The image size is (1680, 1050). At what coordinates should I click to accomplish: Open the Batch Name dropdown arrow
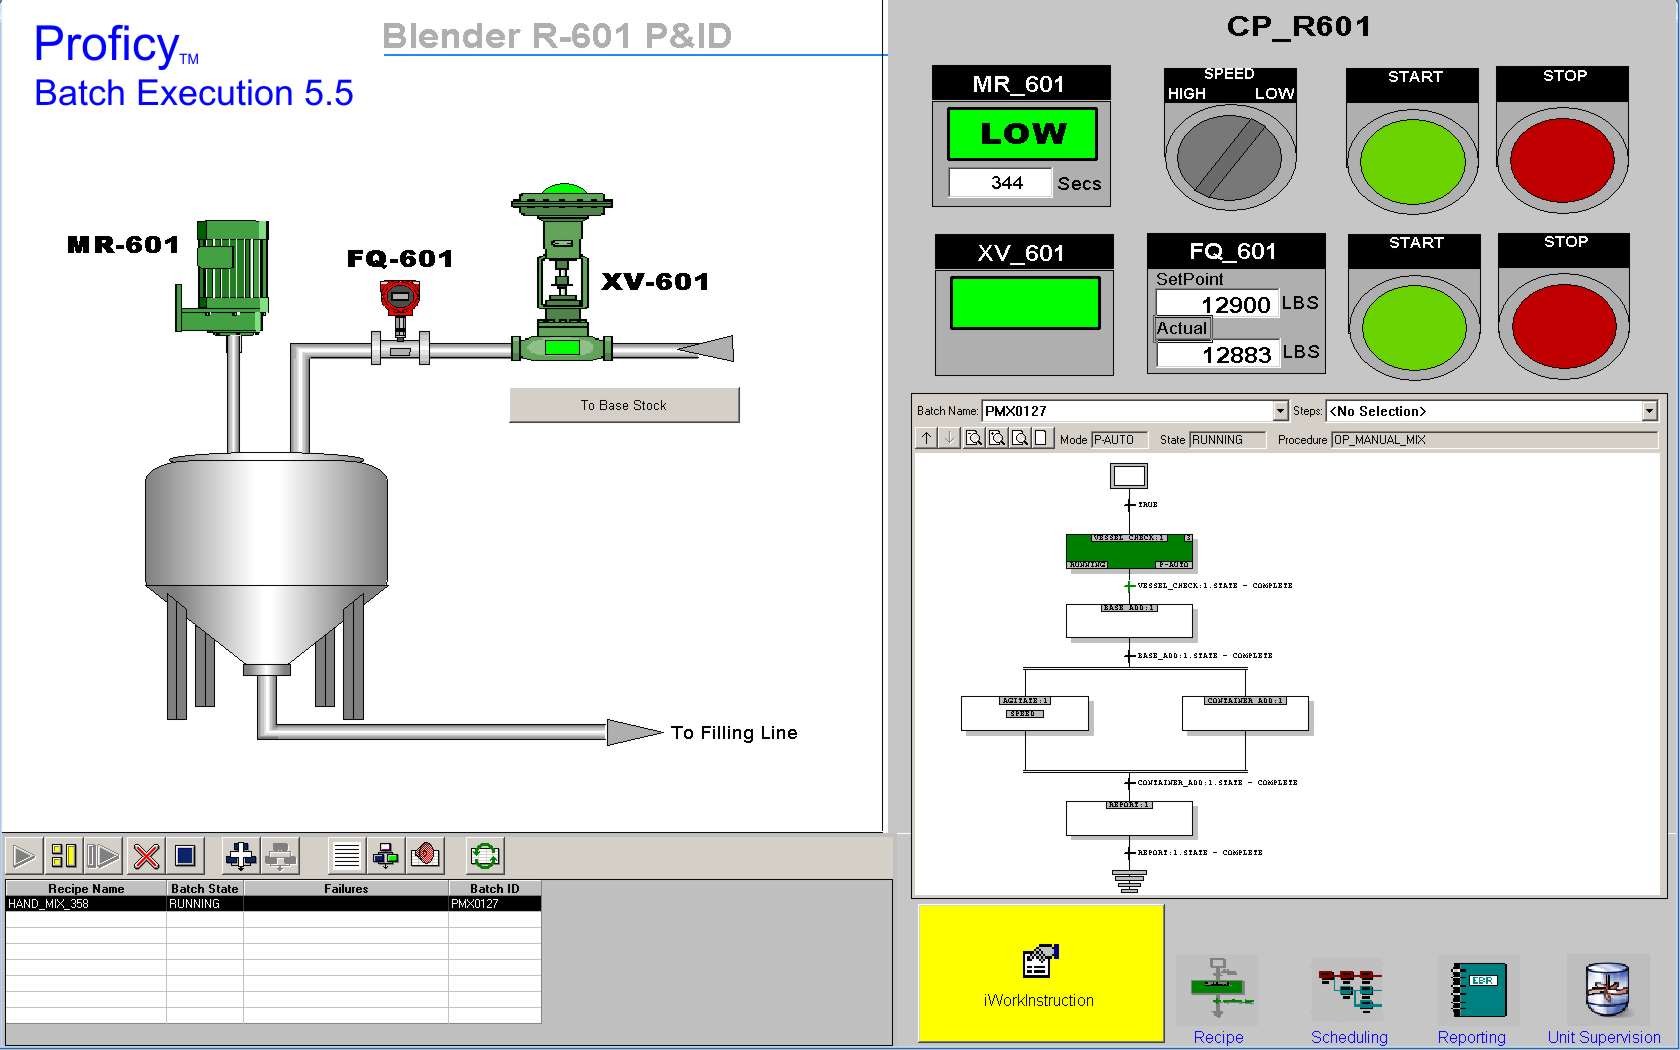point(1280,411)
